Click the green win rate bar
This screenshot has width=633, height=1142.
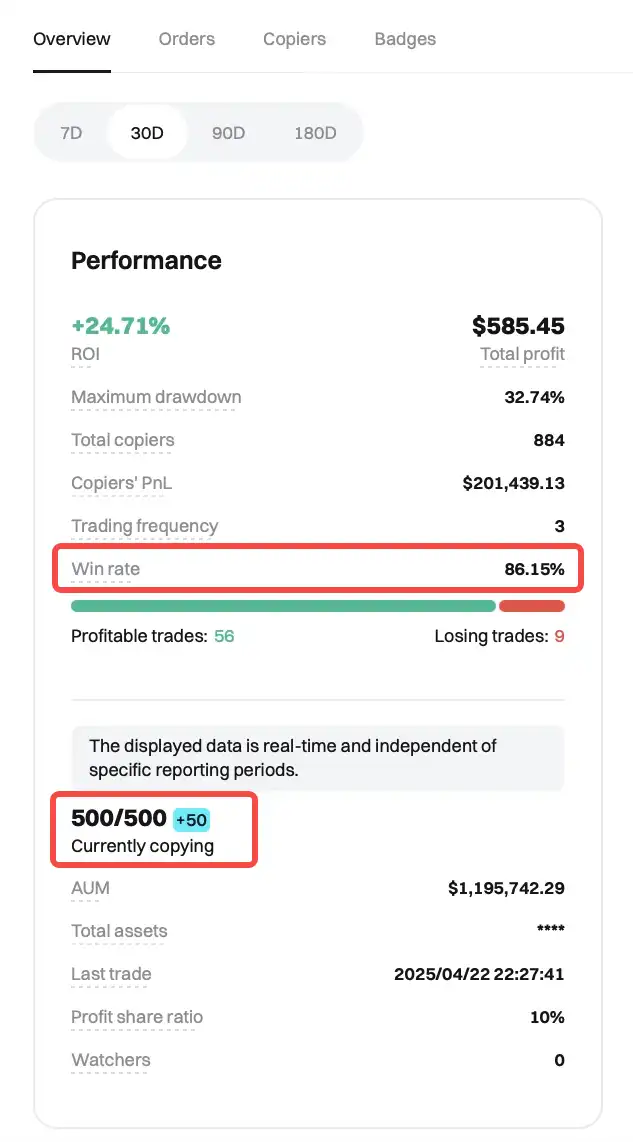283,606
